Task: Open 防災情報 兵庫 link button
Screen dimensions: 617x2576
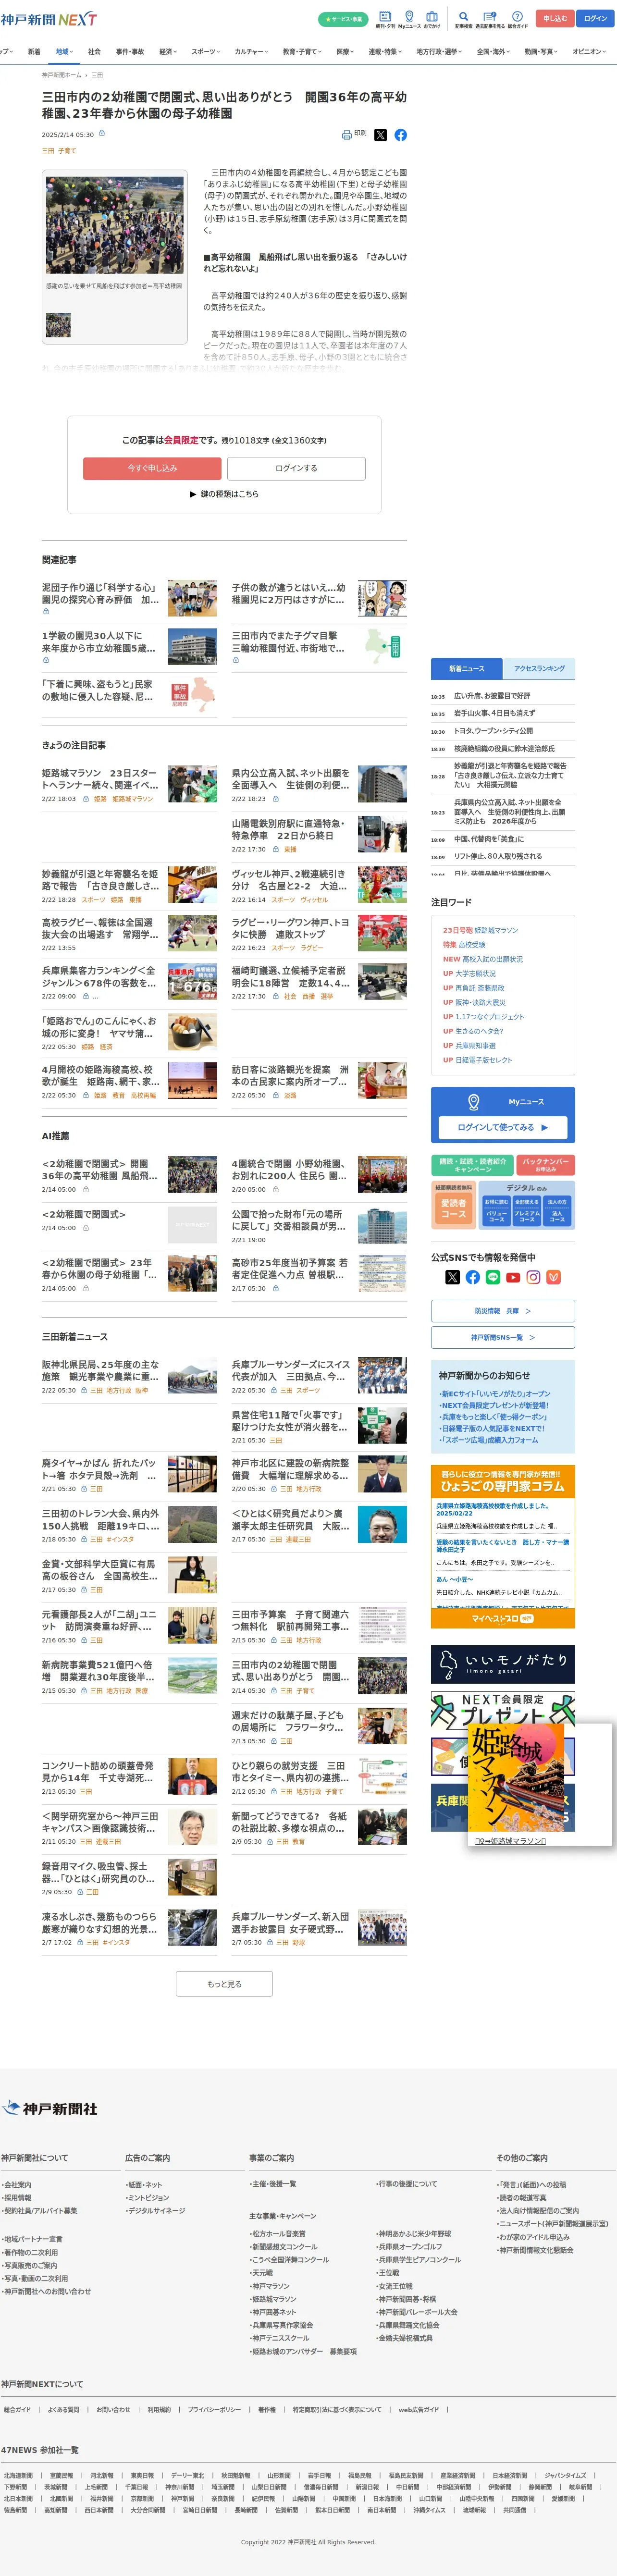Action: click(x=503, y=1310)
